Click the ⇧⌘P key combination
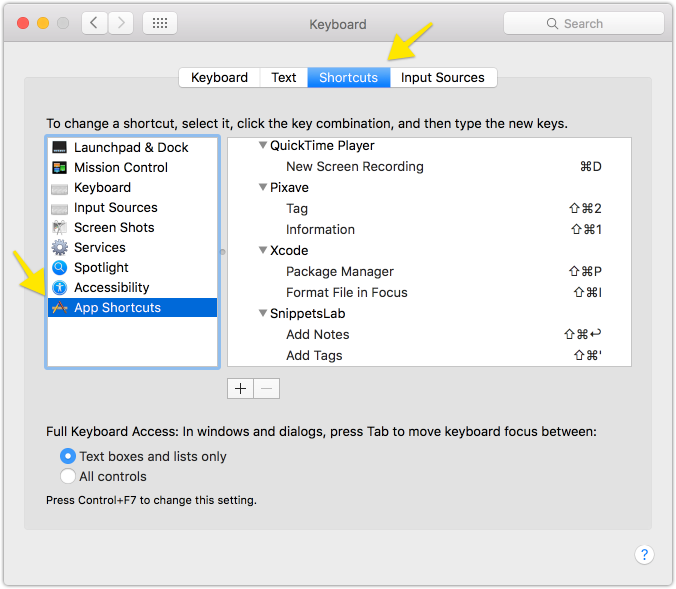 coord(585,271)
